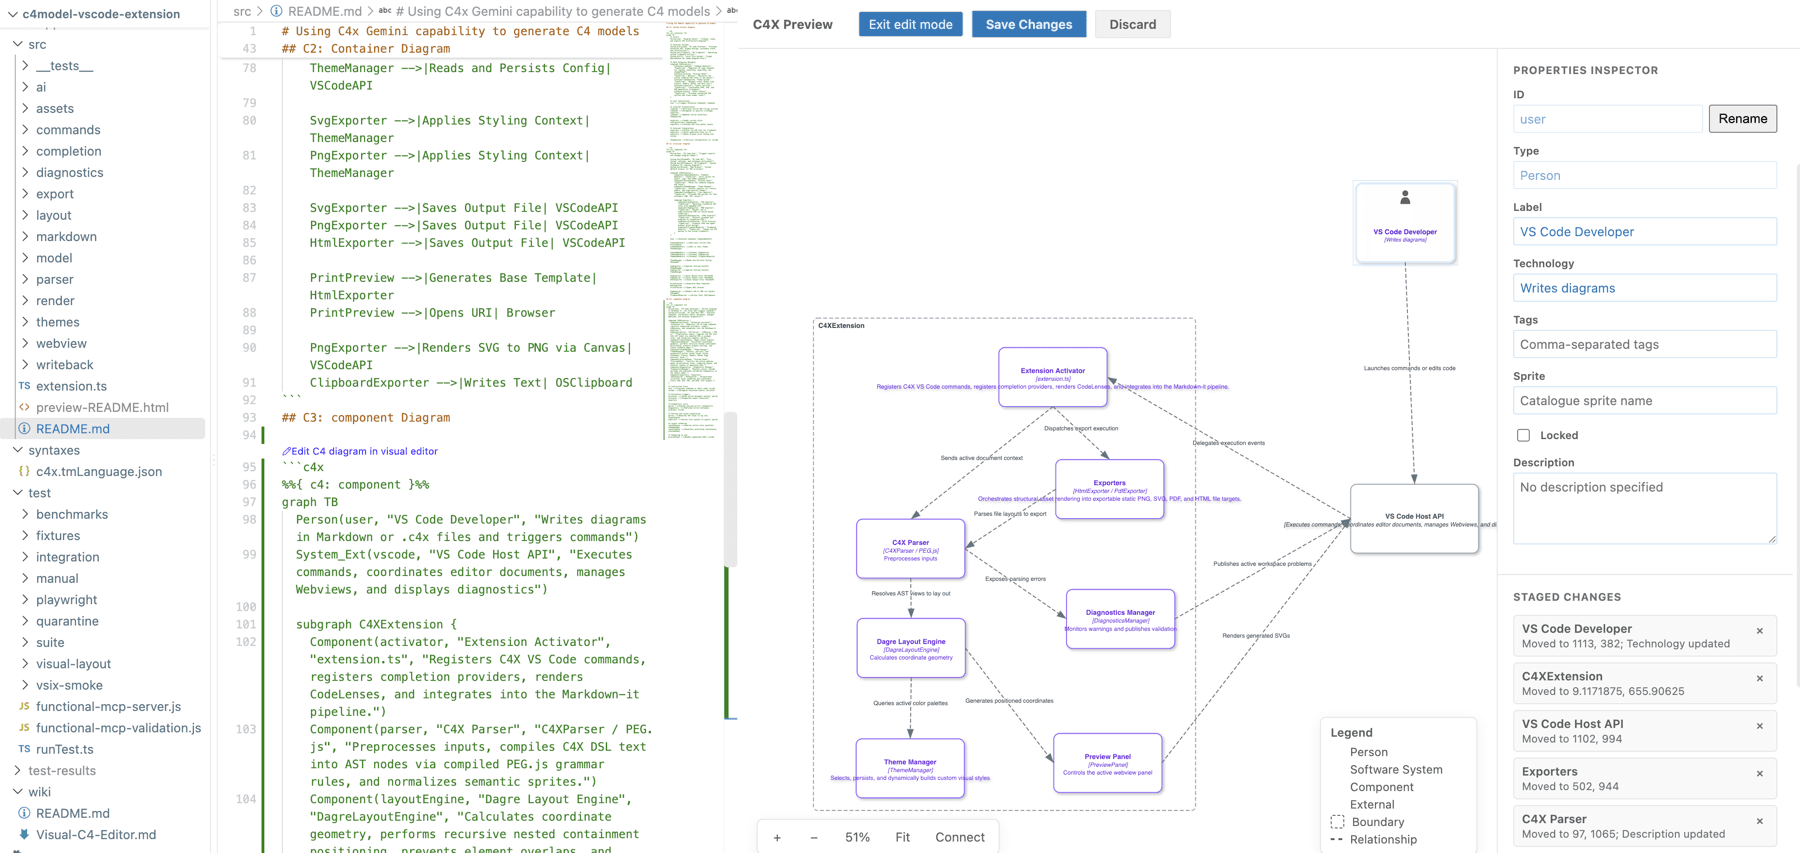Remove C4X Parser staged change
This screenshot has width=1800, height=853.
[1760, 822]
